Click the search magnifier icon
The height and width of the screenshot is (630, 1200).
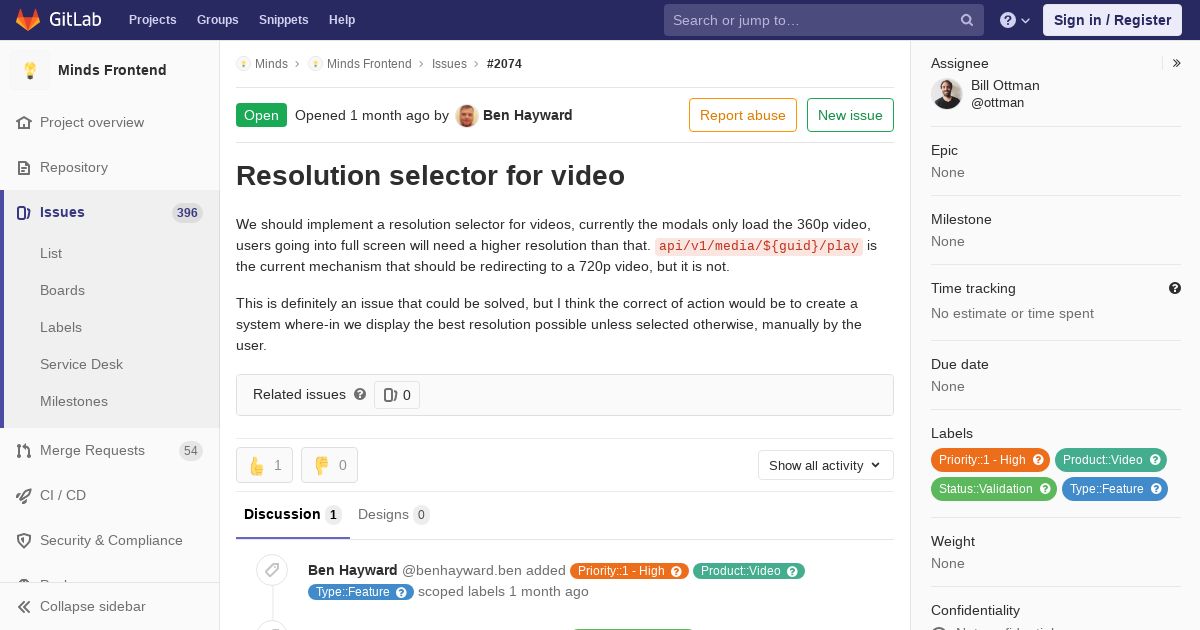967,20
